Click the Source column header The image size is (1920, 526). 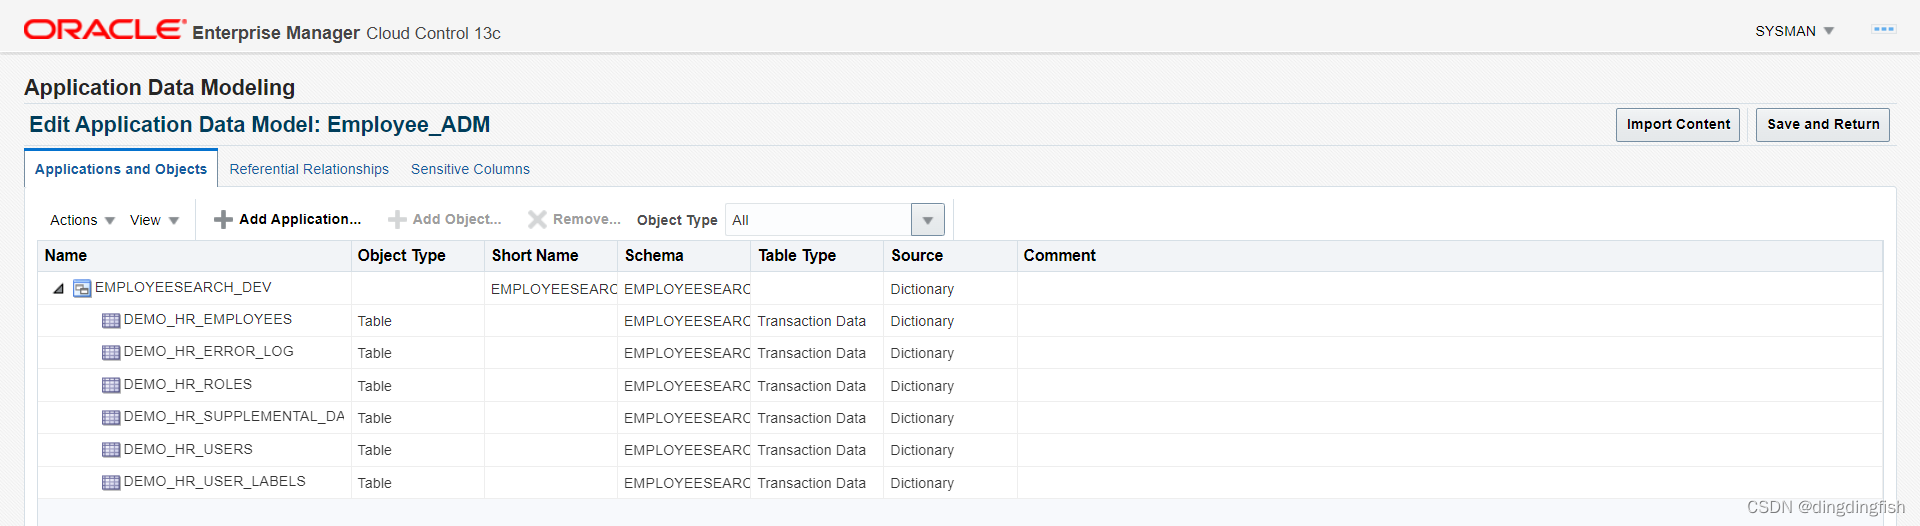pos(950,256)
